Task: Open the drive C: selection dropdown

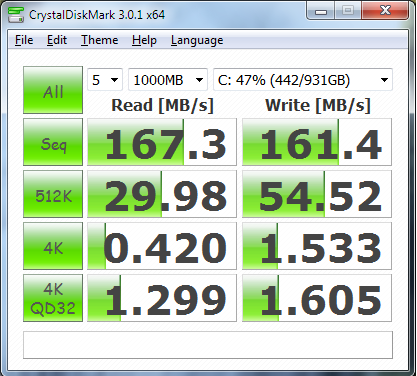Action: 303,80
